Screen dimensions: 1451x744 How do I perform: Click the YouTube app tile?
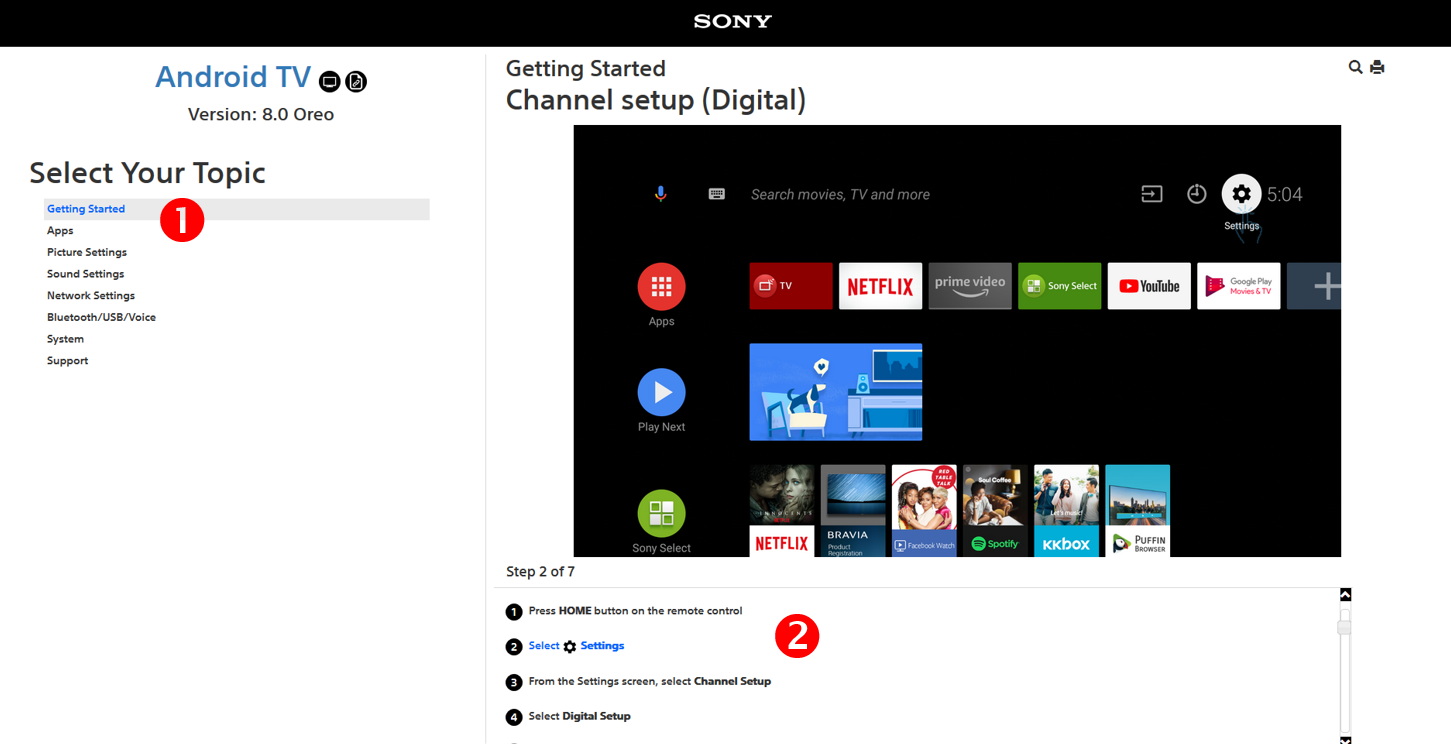pos(1149,286)
